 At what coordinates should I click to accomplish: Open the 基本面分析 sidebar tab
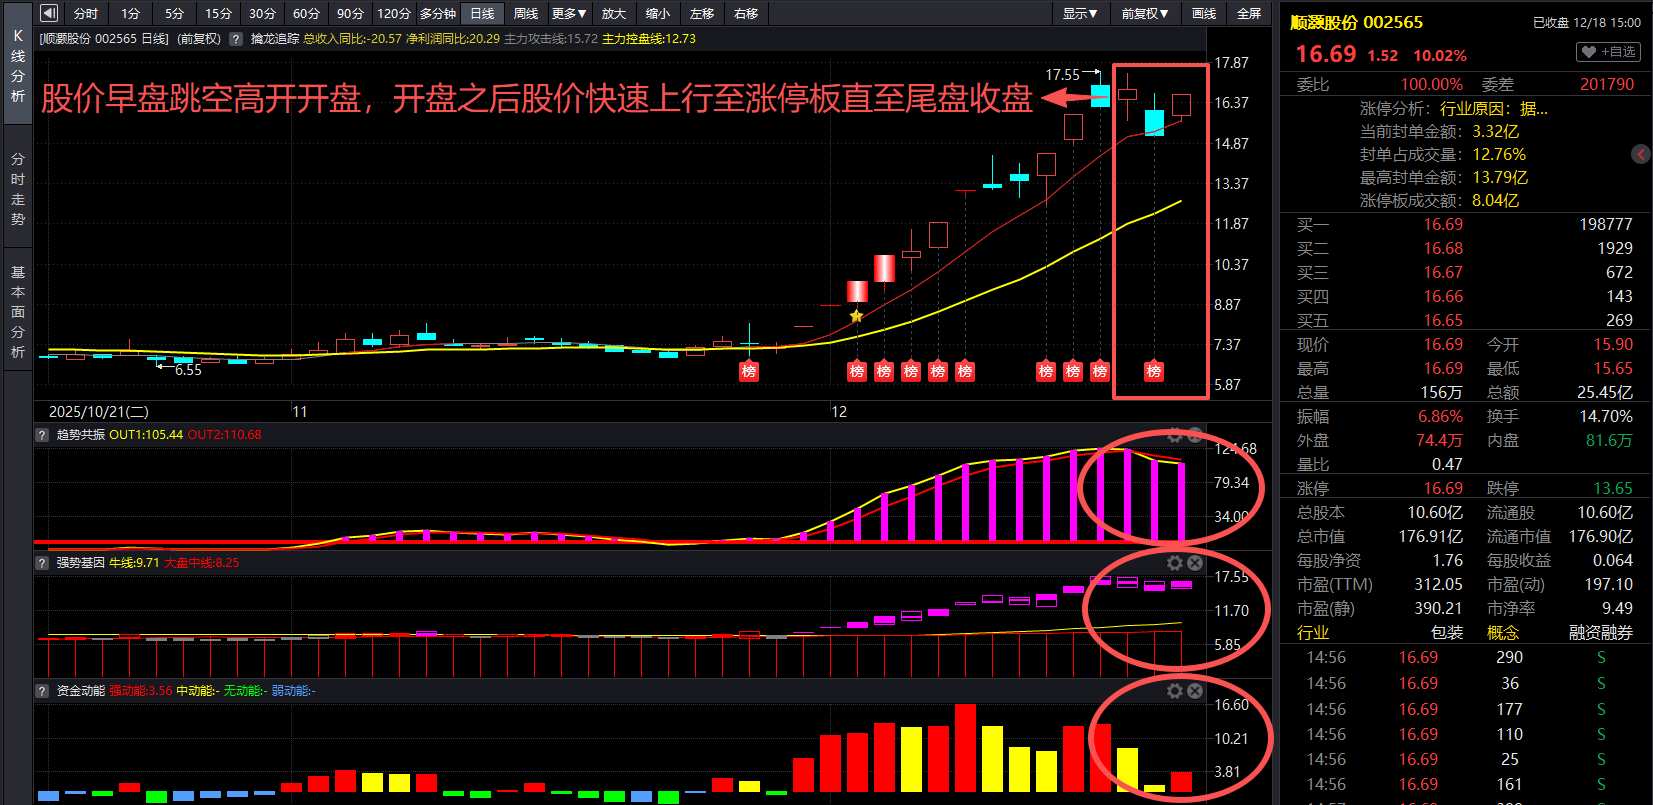coord(18,311)
